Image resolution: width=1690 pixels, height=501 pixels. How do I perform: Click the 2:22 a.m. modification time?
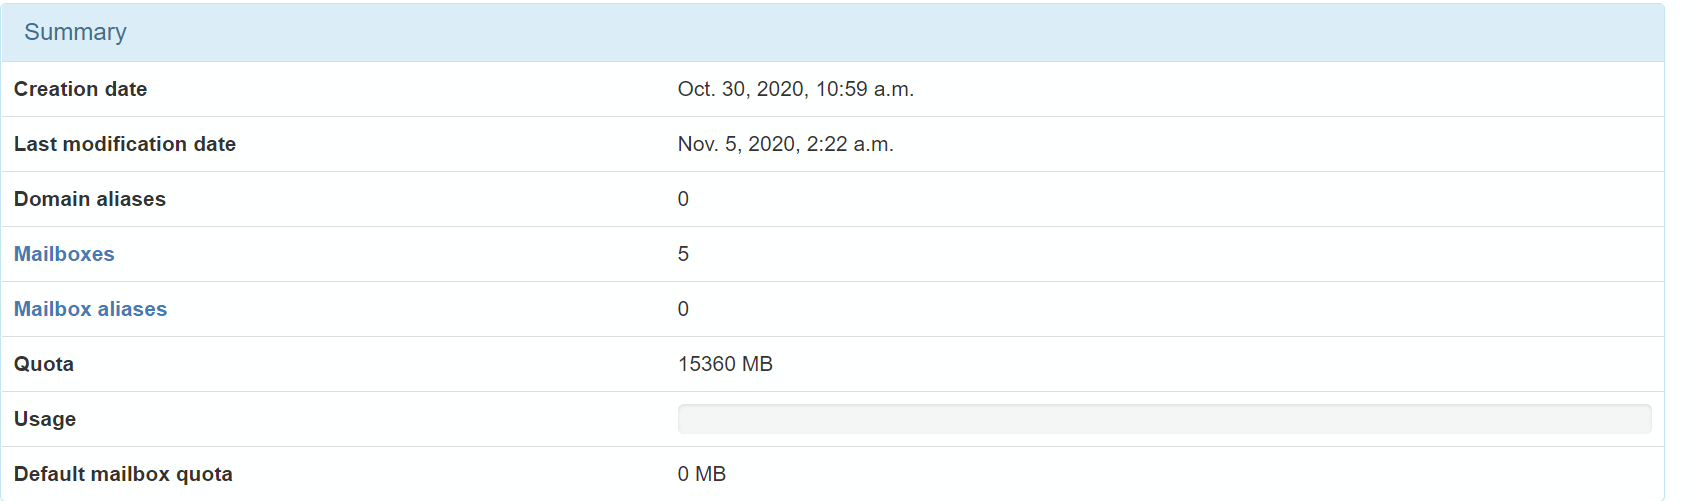coord(850,144)
